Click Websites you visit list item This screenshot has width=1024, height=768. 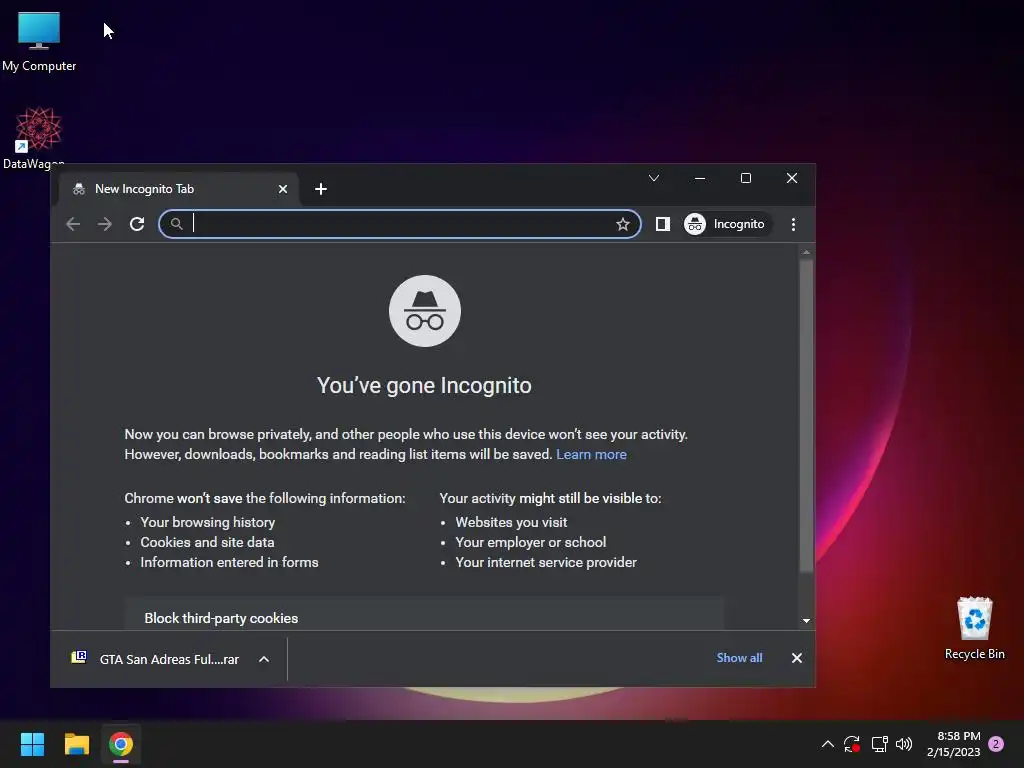point(511,522)
